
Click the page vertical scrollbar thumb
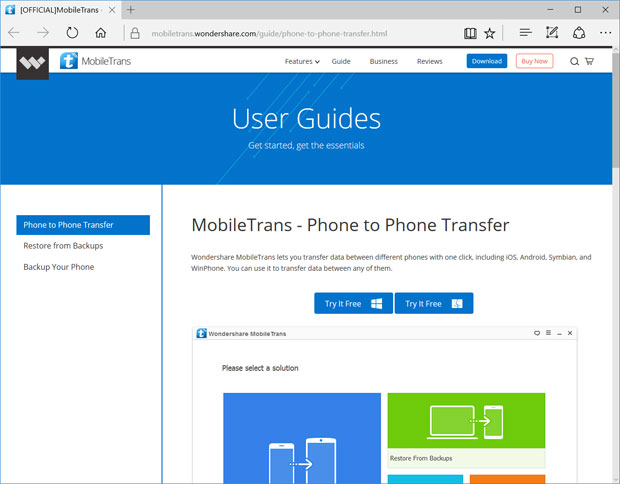pyautogui.click(x=616, y=111)
